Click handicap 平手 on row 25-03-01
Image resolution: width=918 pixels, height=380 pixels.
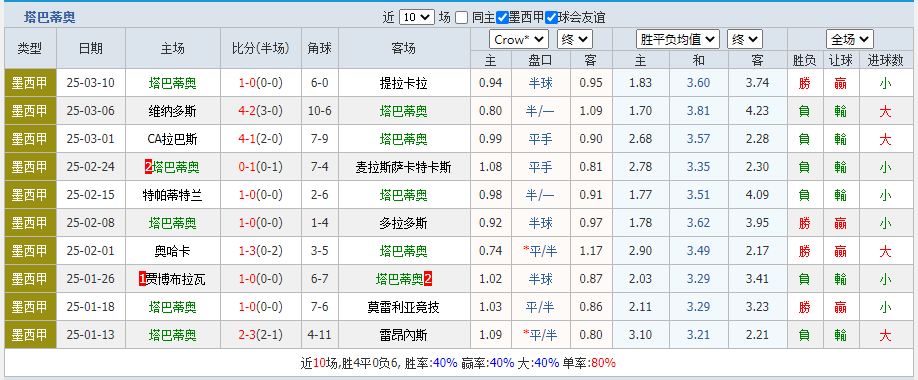(x=540, y=139)
